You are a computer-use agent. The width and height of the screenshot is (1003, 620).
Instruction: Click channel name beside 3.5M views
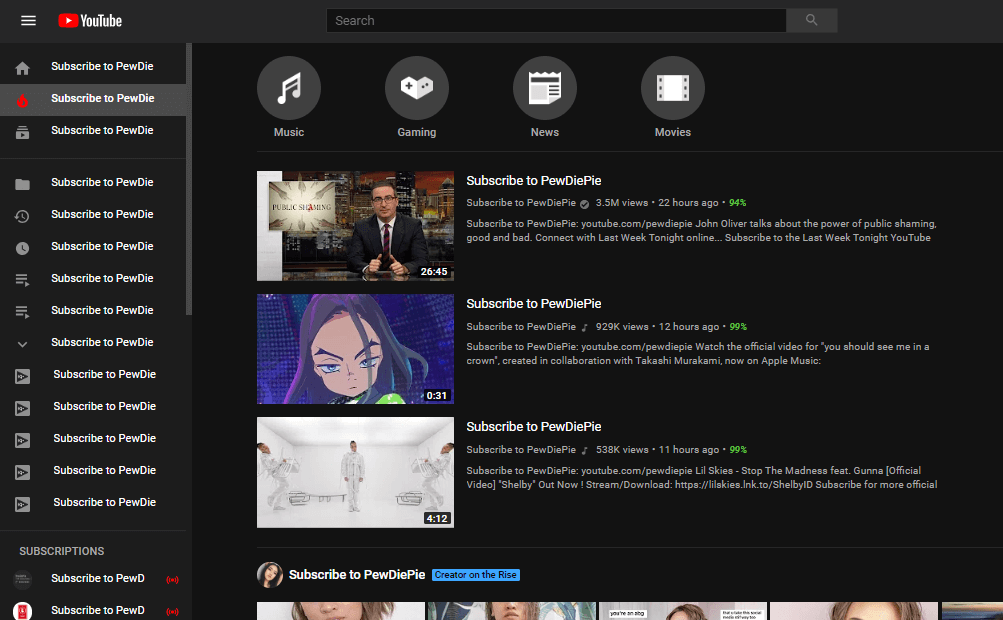coord(521,203)
